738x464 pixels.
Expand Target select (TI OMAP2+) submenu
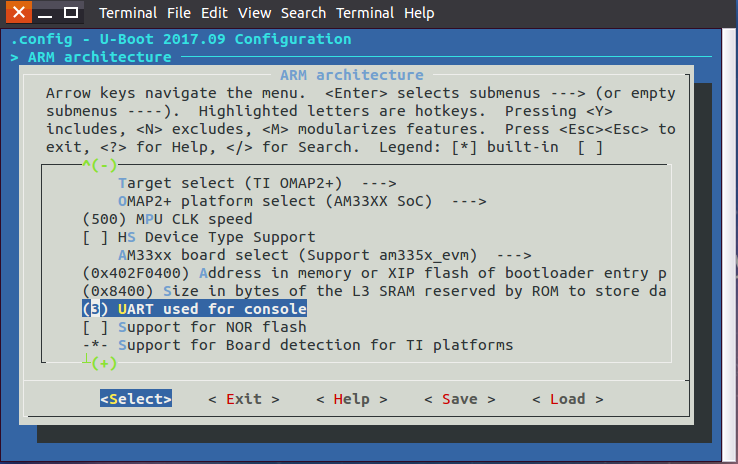(x=257, y=183)
